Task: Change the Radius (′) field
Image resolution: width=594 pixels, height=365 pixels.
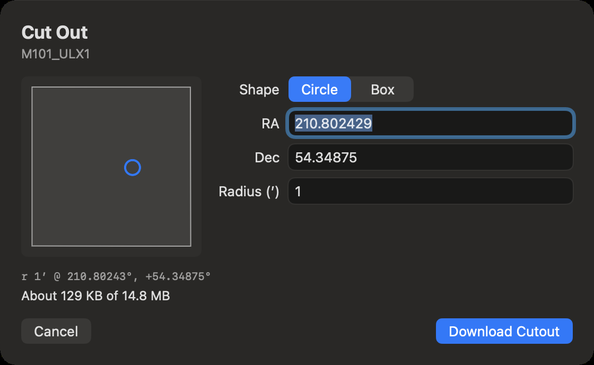Action: [x=430, y=191]
